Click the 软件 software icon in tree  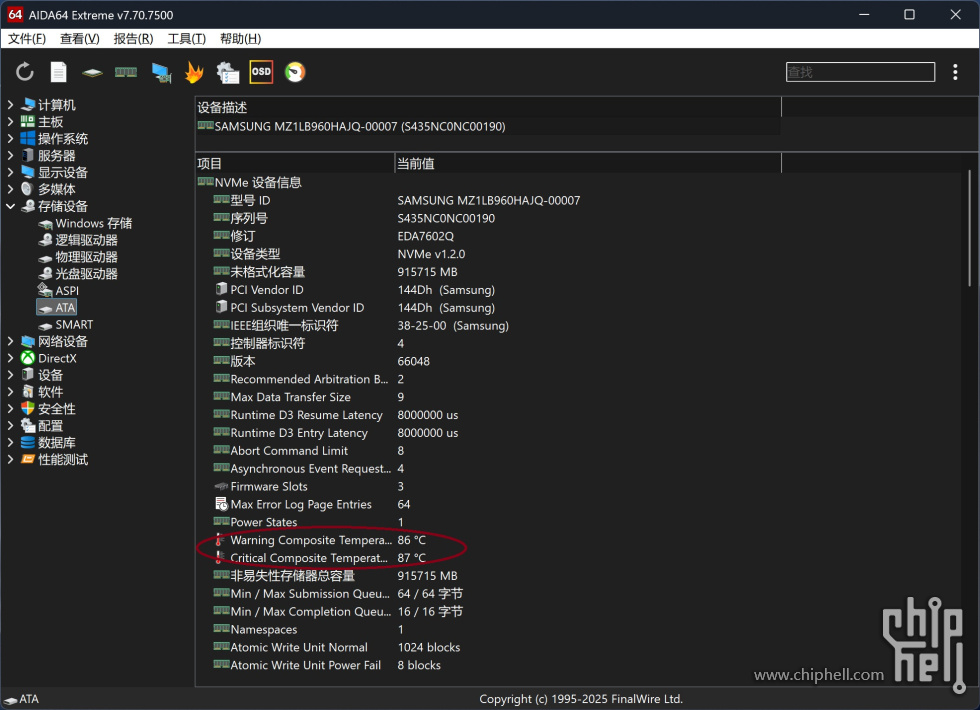coord(28,392)
